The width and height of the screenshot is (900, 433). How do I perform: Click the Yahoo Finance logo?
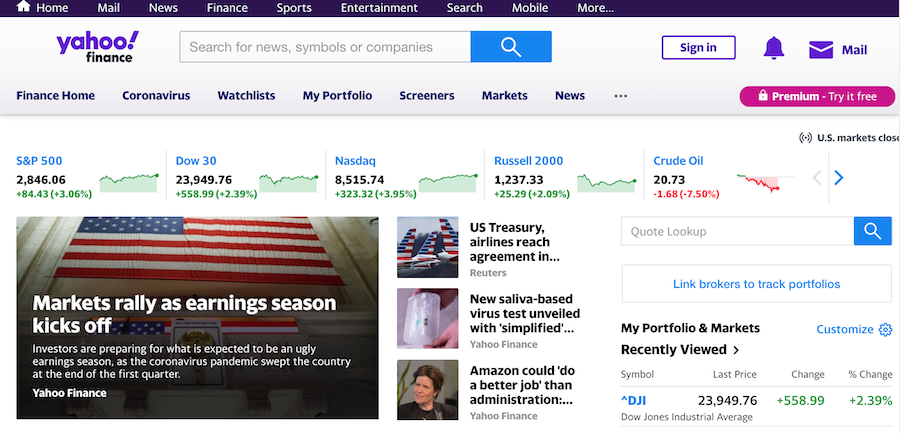point(97,48)
